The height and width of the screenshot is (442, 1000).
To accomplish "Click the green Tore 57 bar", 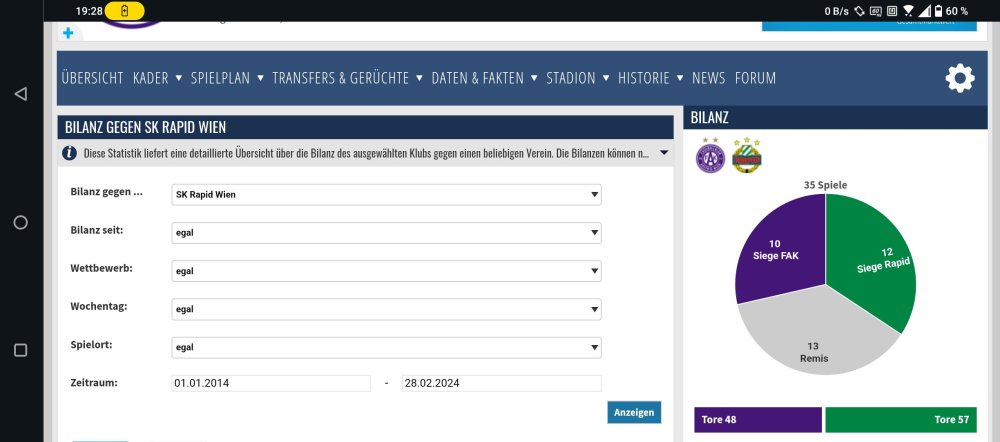I will pos(901,420).
